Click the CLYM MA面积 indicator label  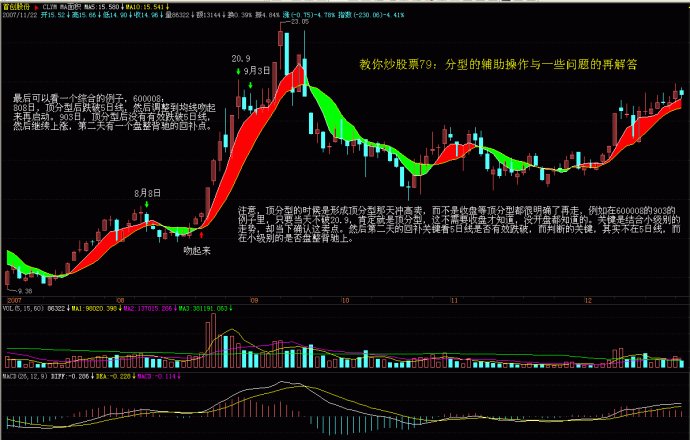(x=63, y=7)
